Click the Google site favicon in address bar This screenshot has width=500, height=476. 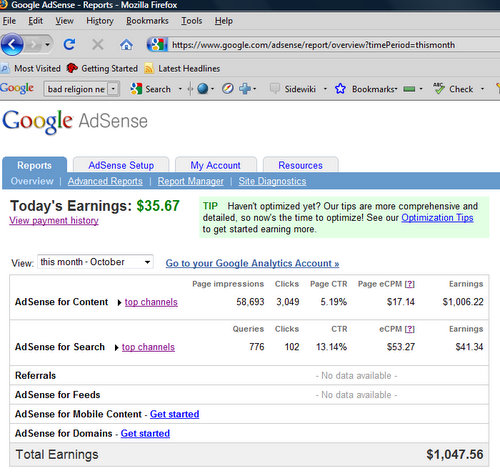point(157,44)
